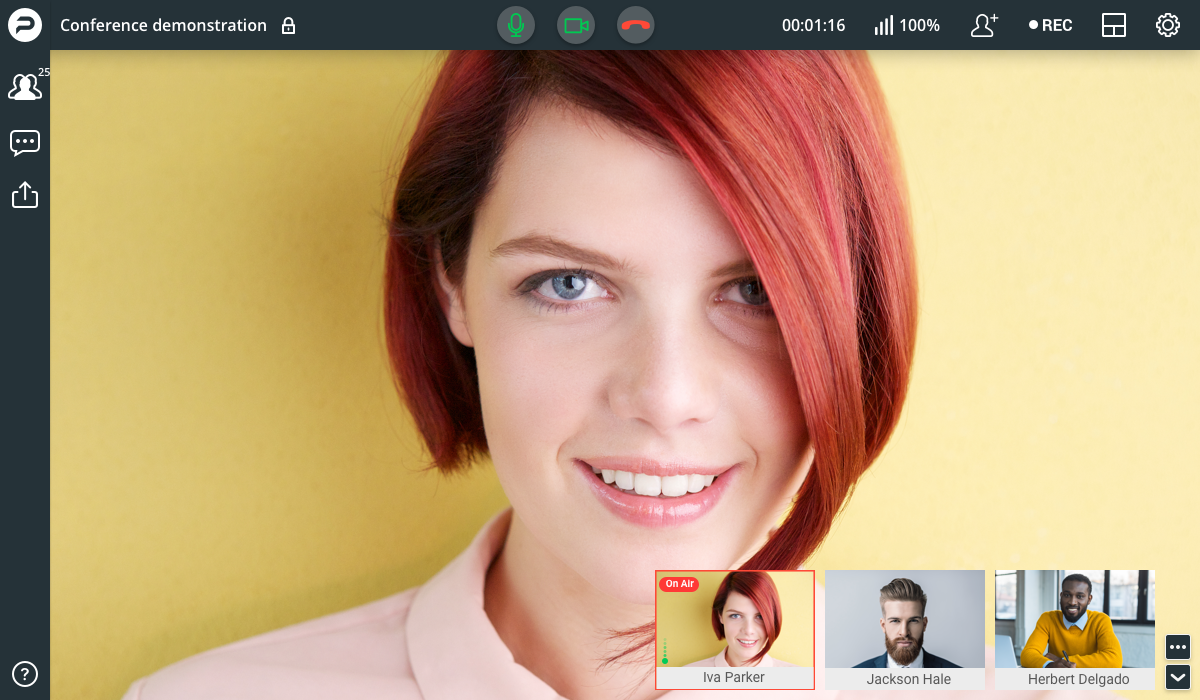
Task: Mute the microphone
Action: click(516, 25)
